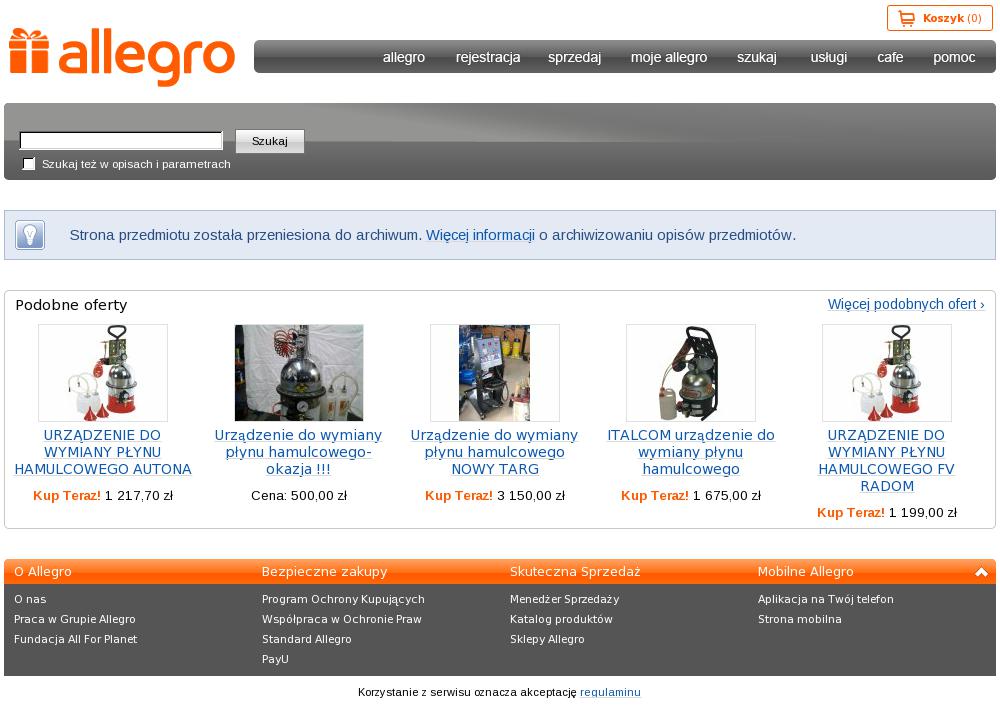Image resolution: width=1000 pixels, height=712 pixels.
Task: Click the price 3 150,00 zł
Action: click(531, 496)
